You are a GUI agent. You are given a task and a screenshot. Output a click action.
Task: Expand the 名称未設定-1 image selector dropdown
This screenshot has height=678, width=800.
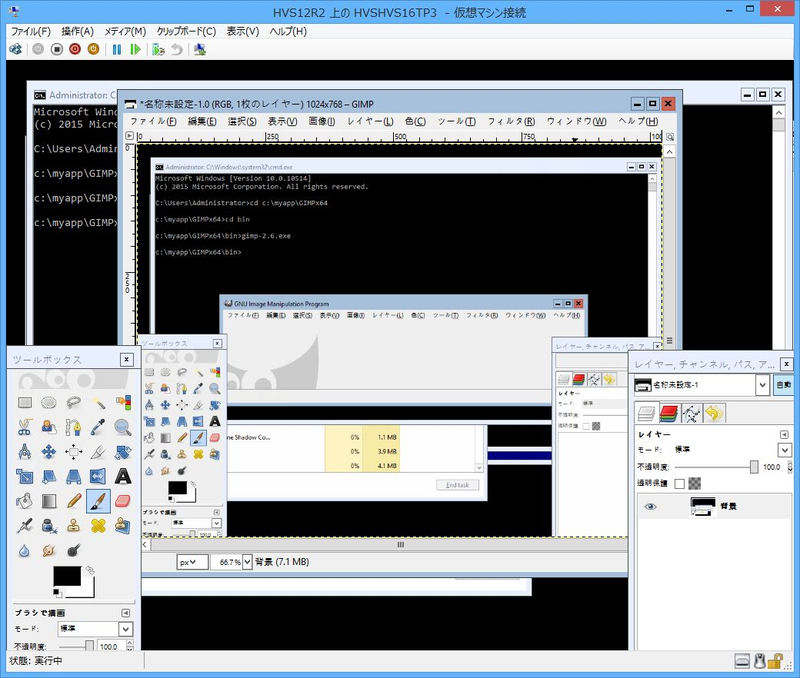click(762, 385)
